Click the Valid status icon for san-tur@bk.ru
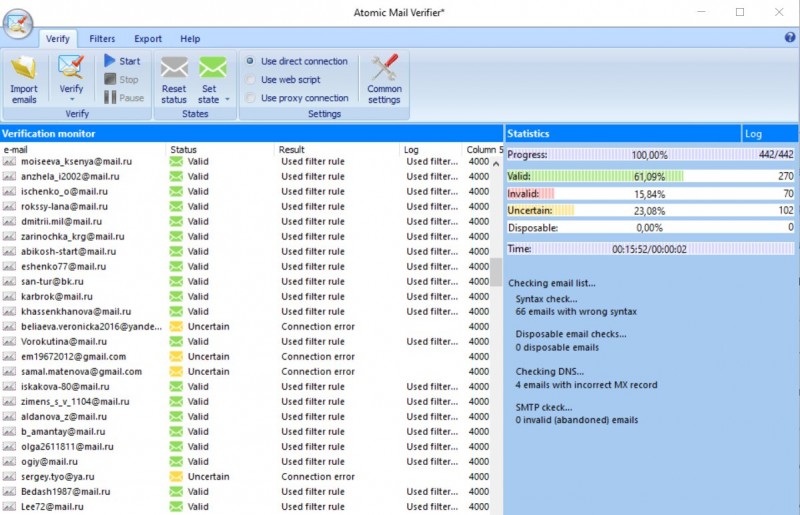The image size is (800, 515). pos(176,281)
